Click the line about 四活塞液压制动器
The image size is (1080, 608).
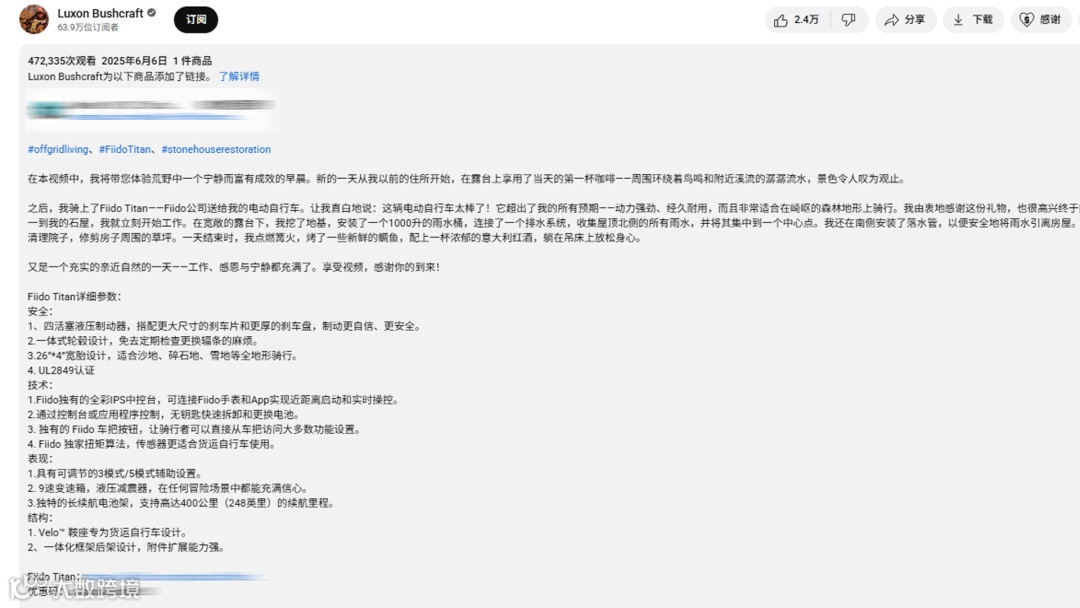(225, 326)
